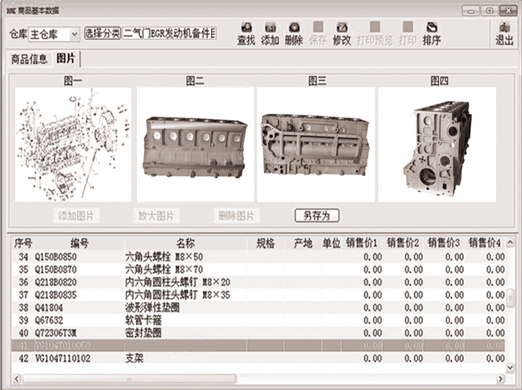Click the 另存为 save-as button

pyautogui.click(x=317, y=216)
